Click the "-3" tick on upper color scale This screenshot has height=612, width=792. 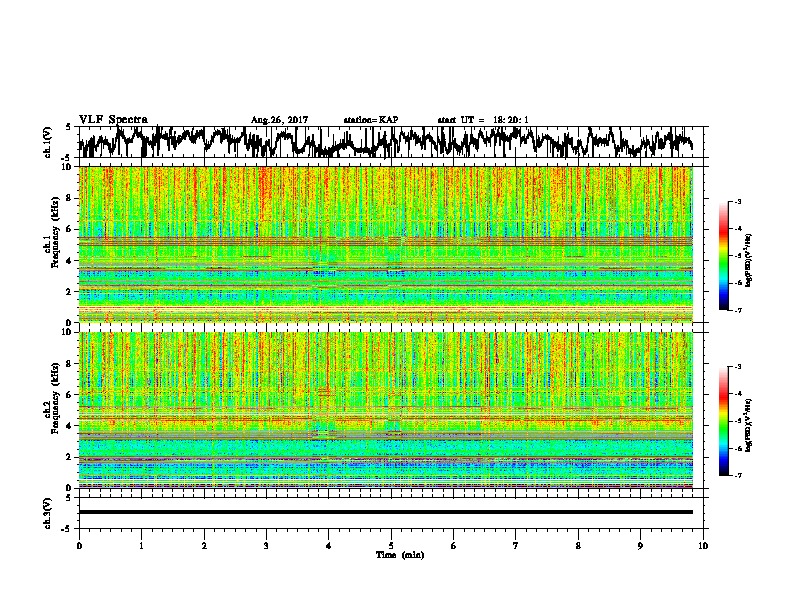[737, 201]
